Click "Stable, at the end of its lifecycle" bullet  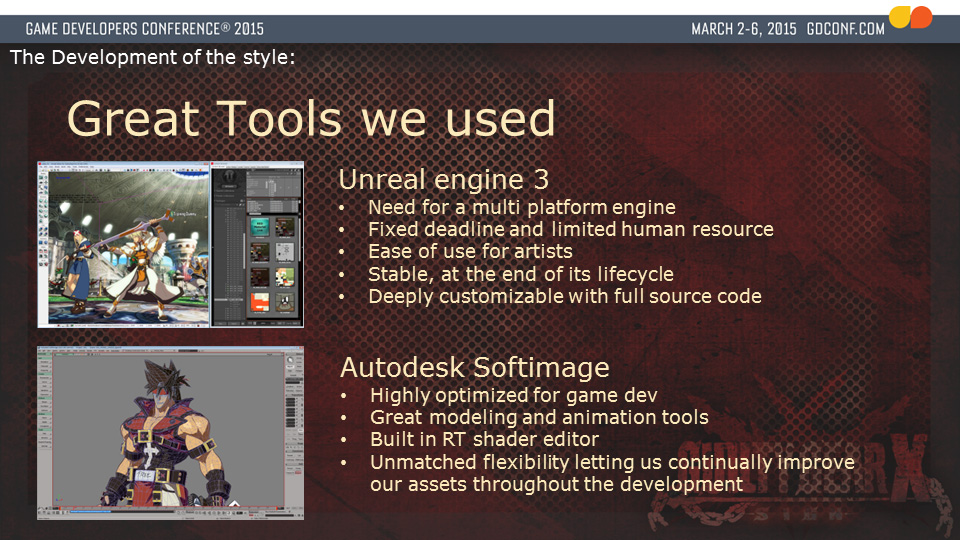tap(520, 274)
